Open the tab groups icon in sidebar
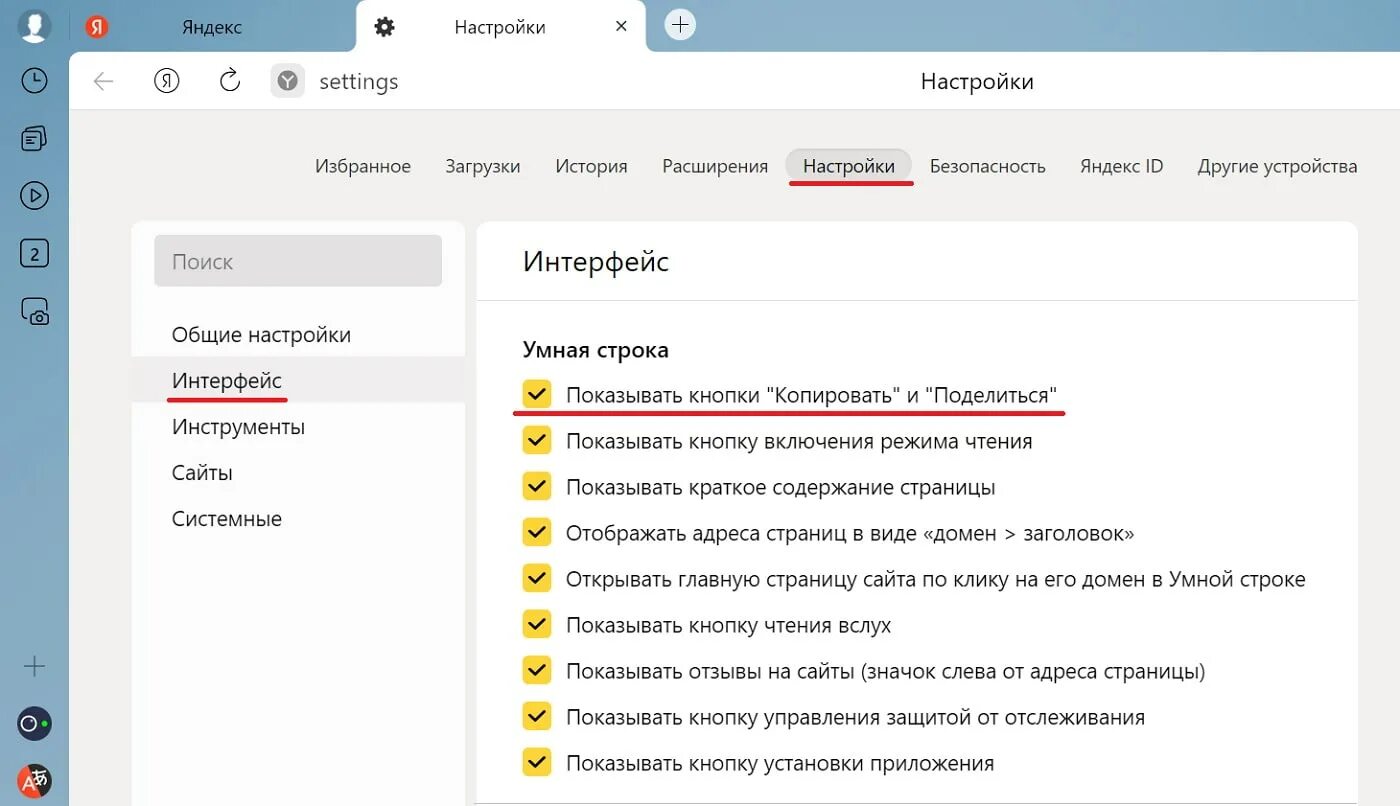 coord(34,138)
